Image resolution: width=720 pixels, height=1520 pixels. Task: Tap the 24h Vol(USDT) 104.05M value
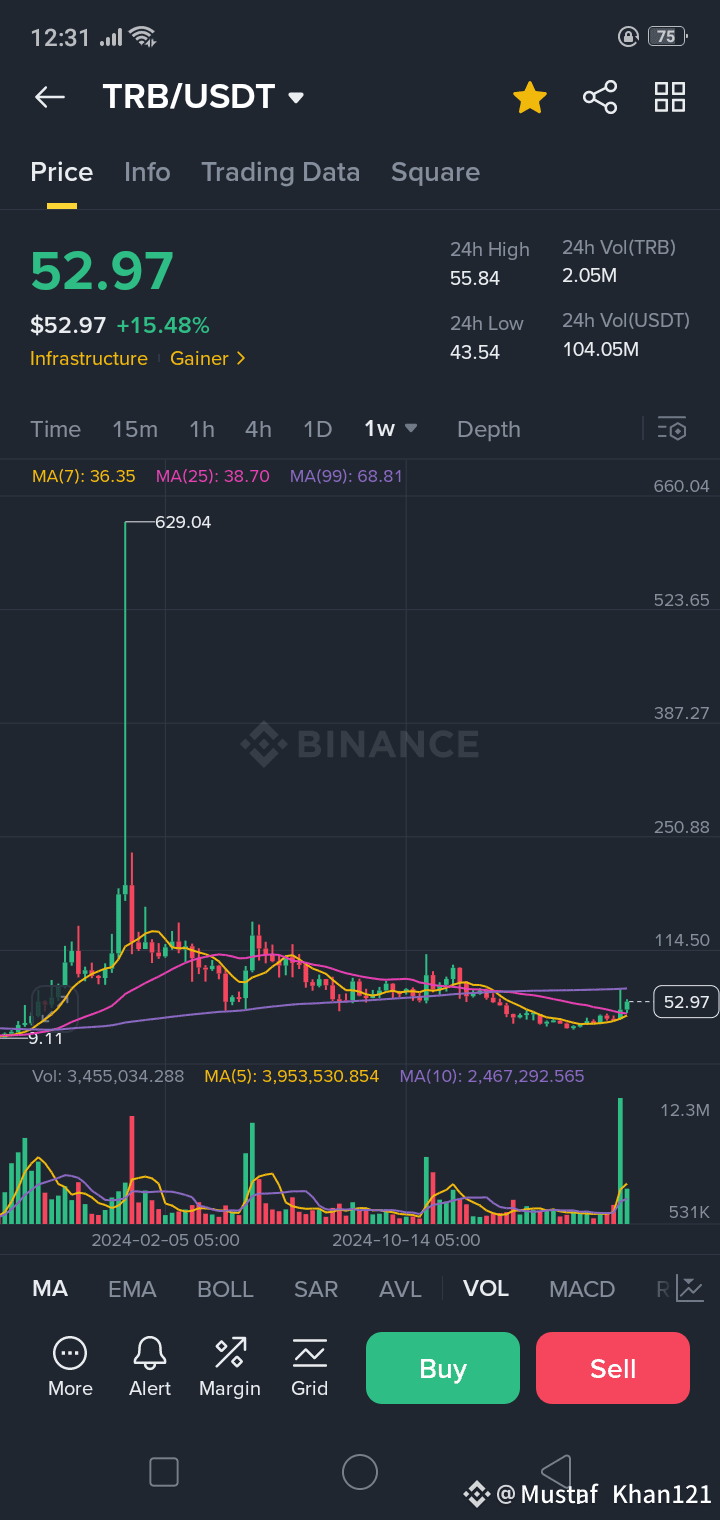600,350
